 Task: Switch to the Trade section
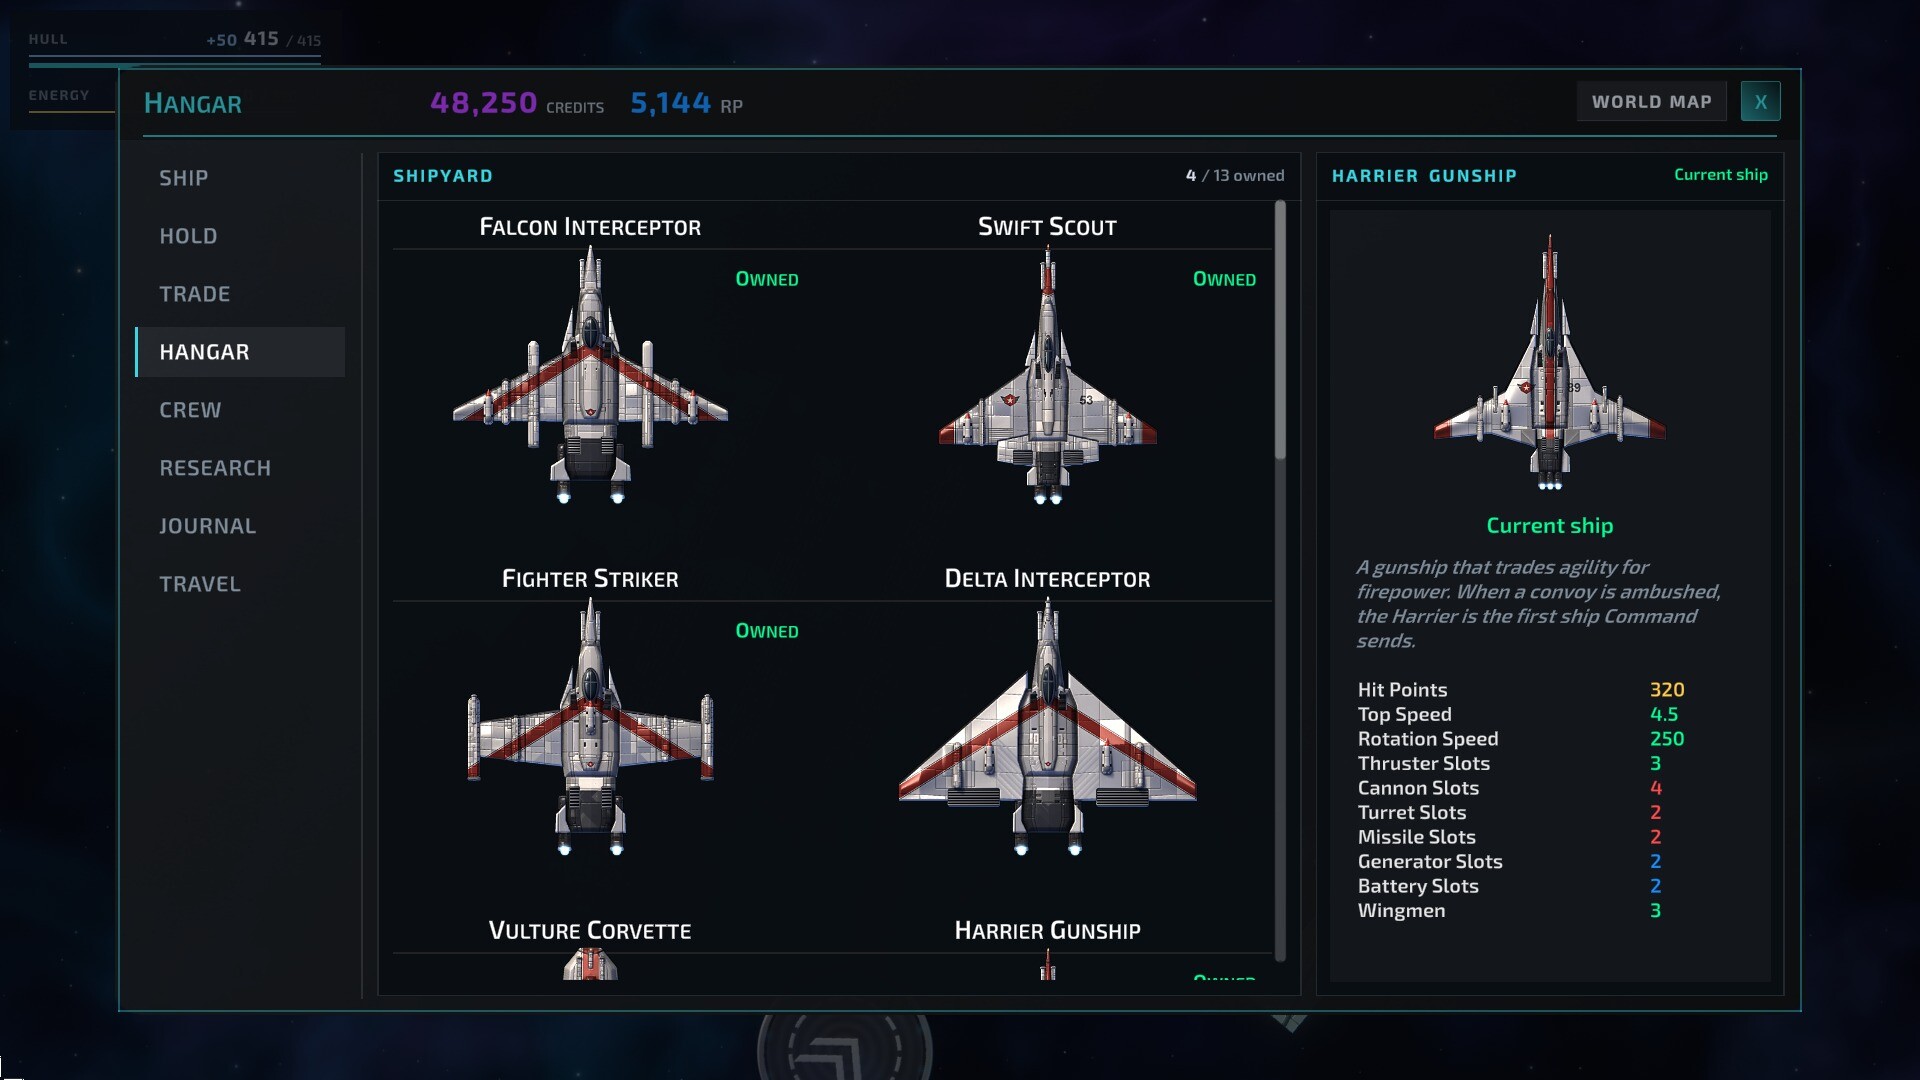[x=240, y=294]
